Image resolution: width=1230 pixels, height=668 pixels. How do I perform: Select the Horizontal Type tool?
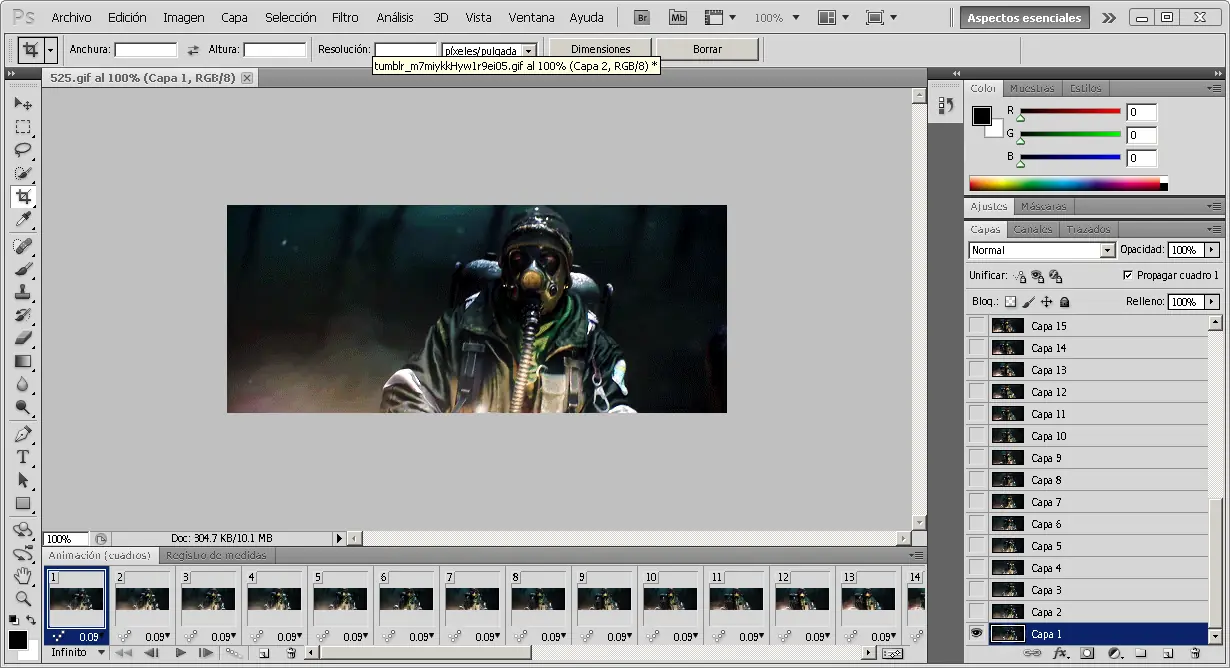tap(23, 457)
